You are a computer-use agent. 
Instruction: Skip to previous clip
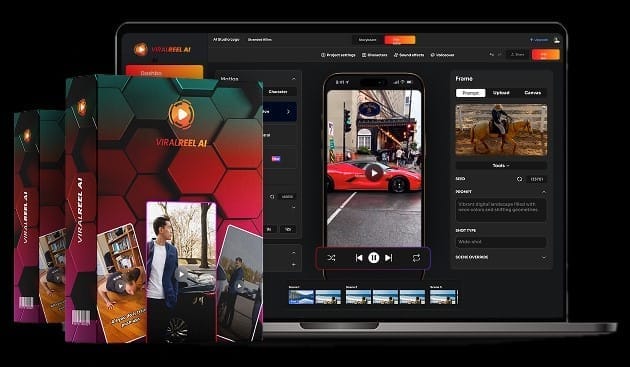(359, 258)
